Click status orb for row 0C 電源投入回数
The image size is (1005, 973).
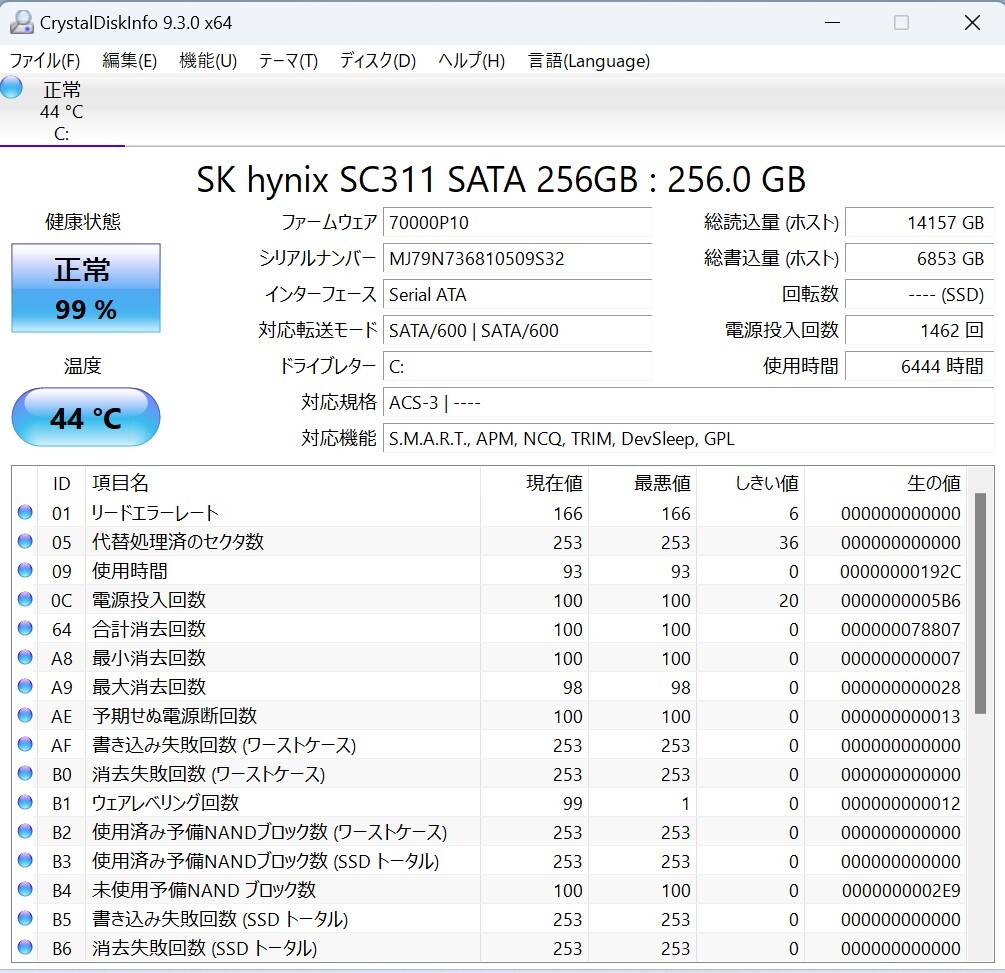point(25,599)
